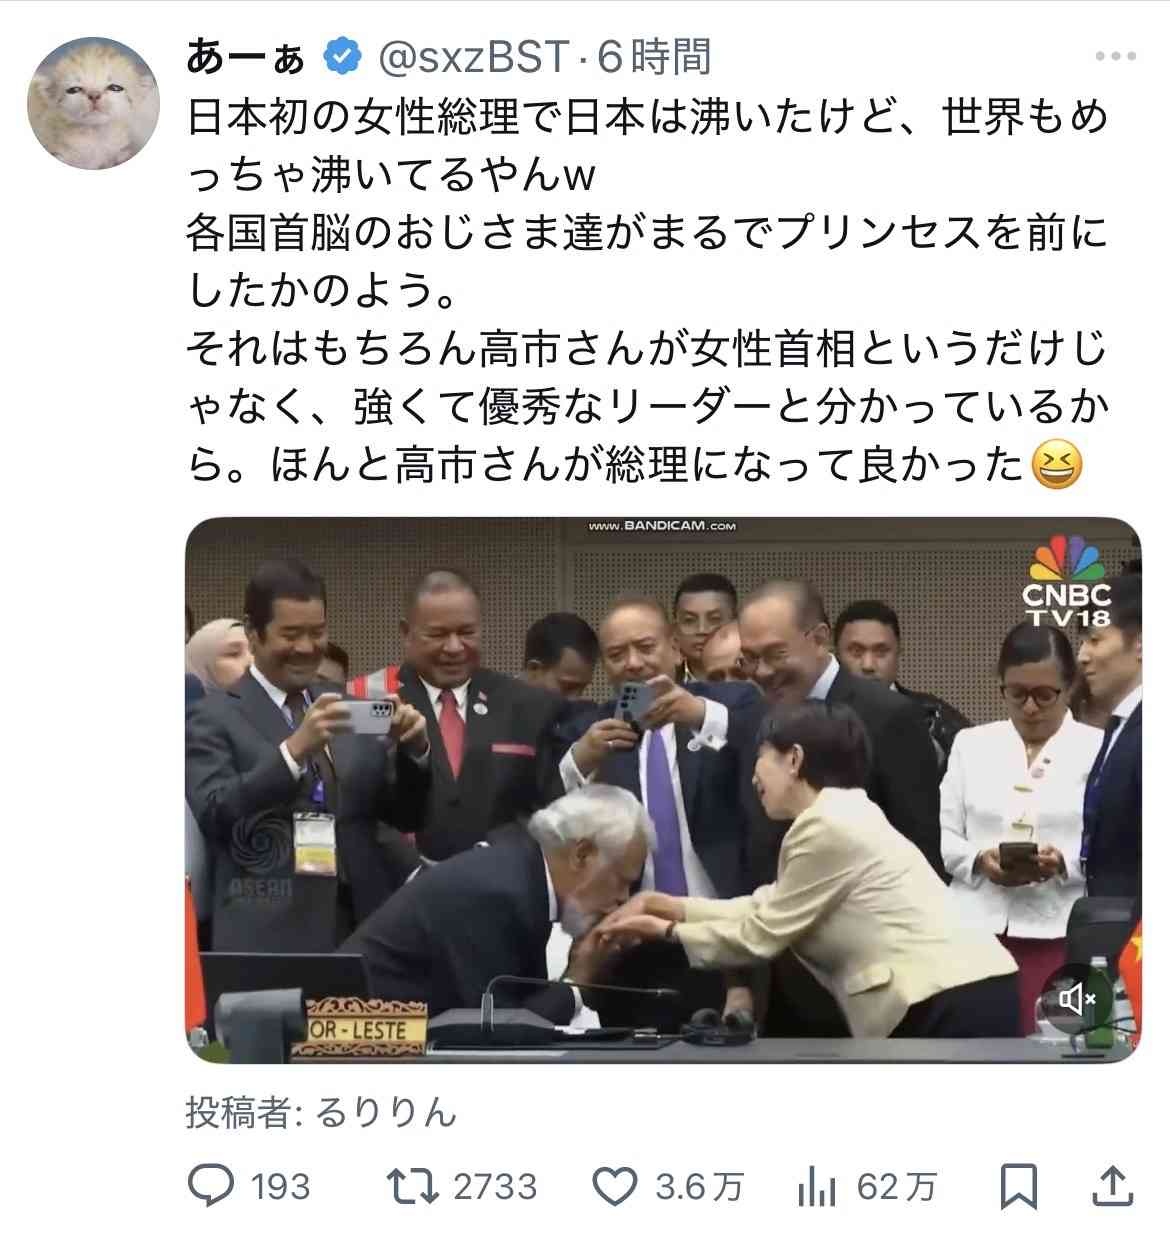Viewport: 1170px width, 1247px height.
Task: Bookmark this post
Action: (x=1019, y=1187)
